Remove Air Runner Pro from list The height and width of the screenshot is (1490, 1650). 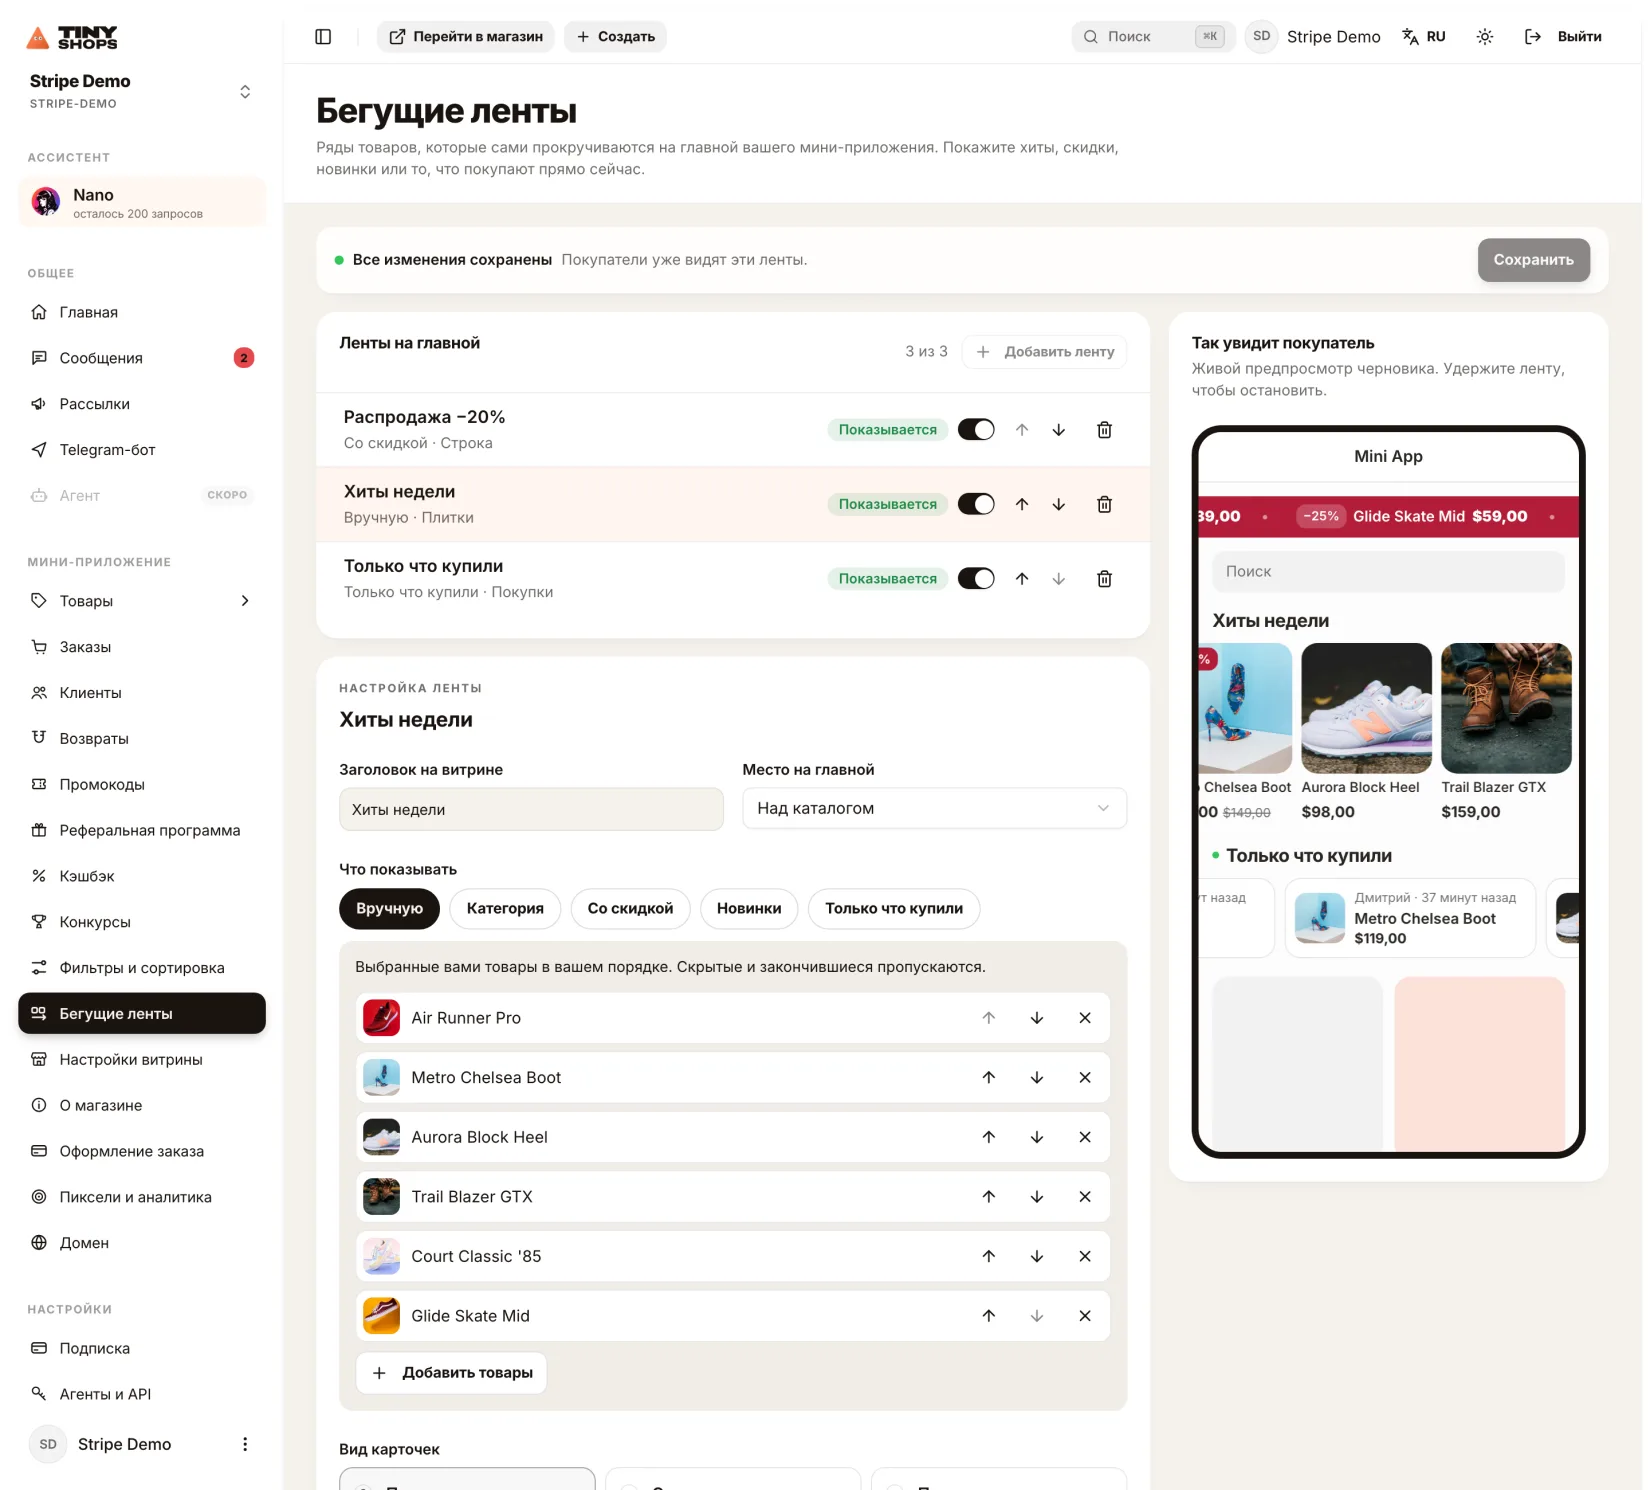click(x=1085, y=1018)
